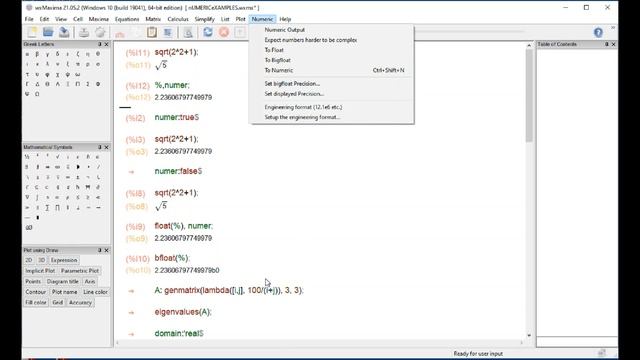Undock the Greek Letters panel
640x360 pixels.
[x=100, y=44]
